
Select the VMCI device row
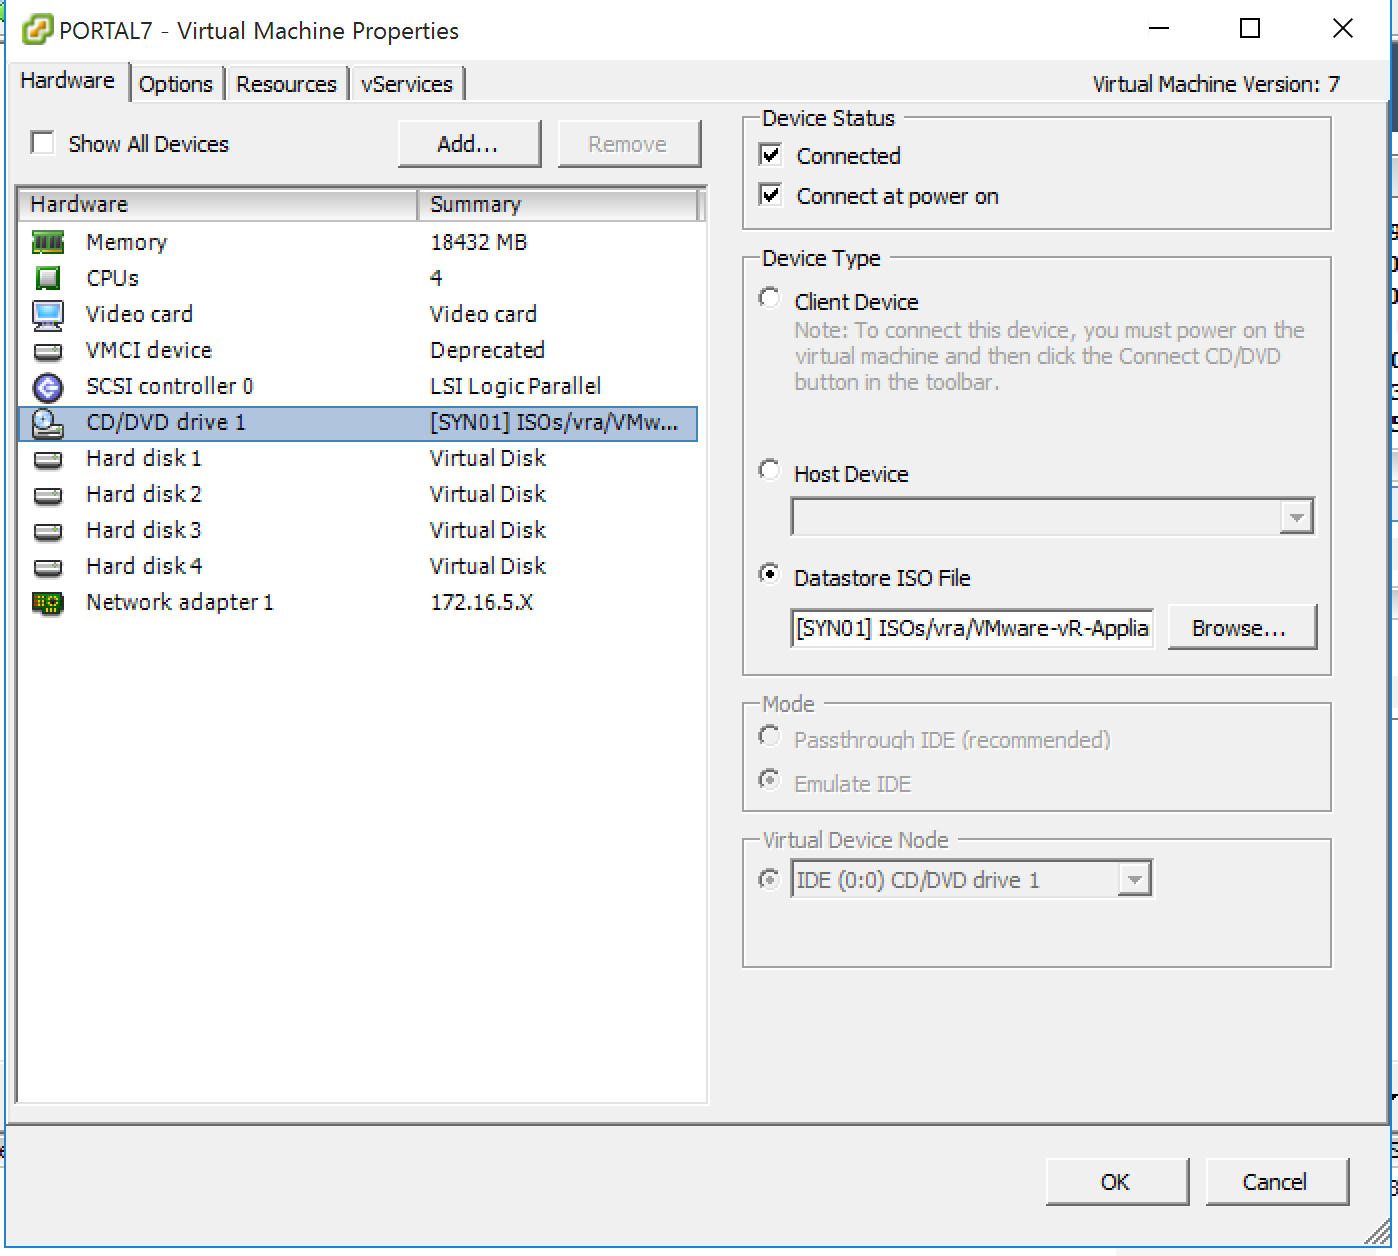(x=358, y=350)
